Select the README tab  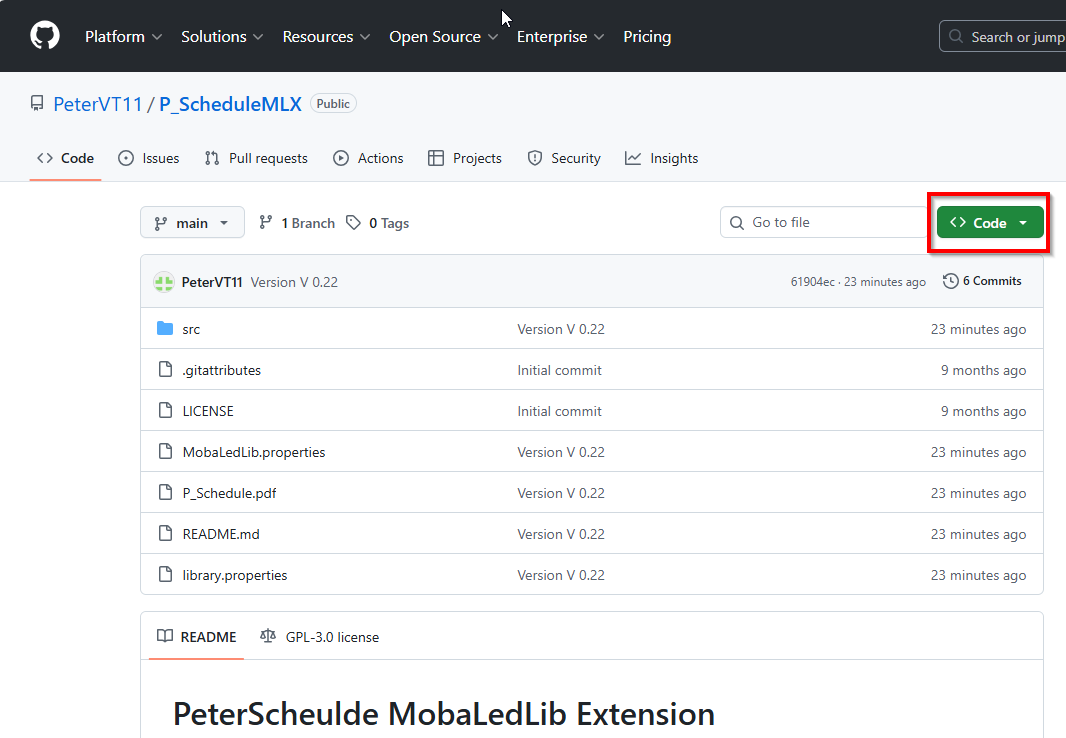click(x=197, y=637)
